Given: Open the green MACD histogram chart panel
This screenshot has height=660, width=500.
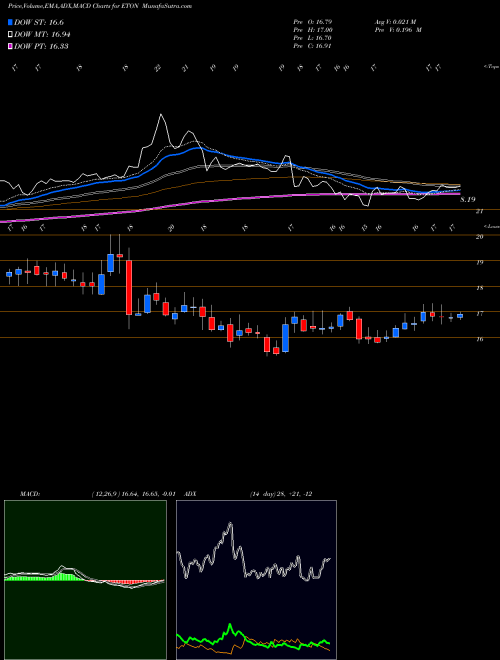Looking at the screenshot, I should pos(85,580).
